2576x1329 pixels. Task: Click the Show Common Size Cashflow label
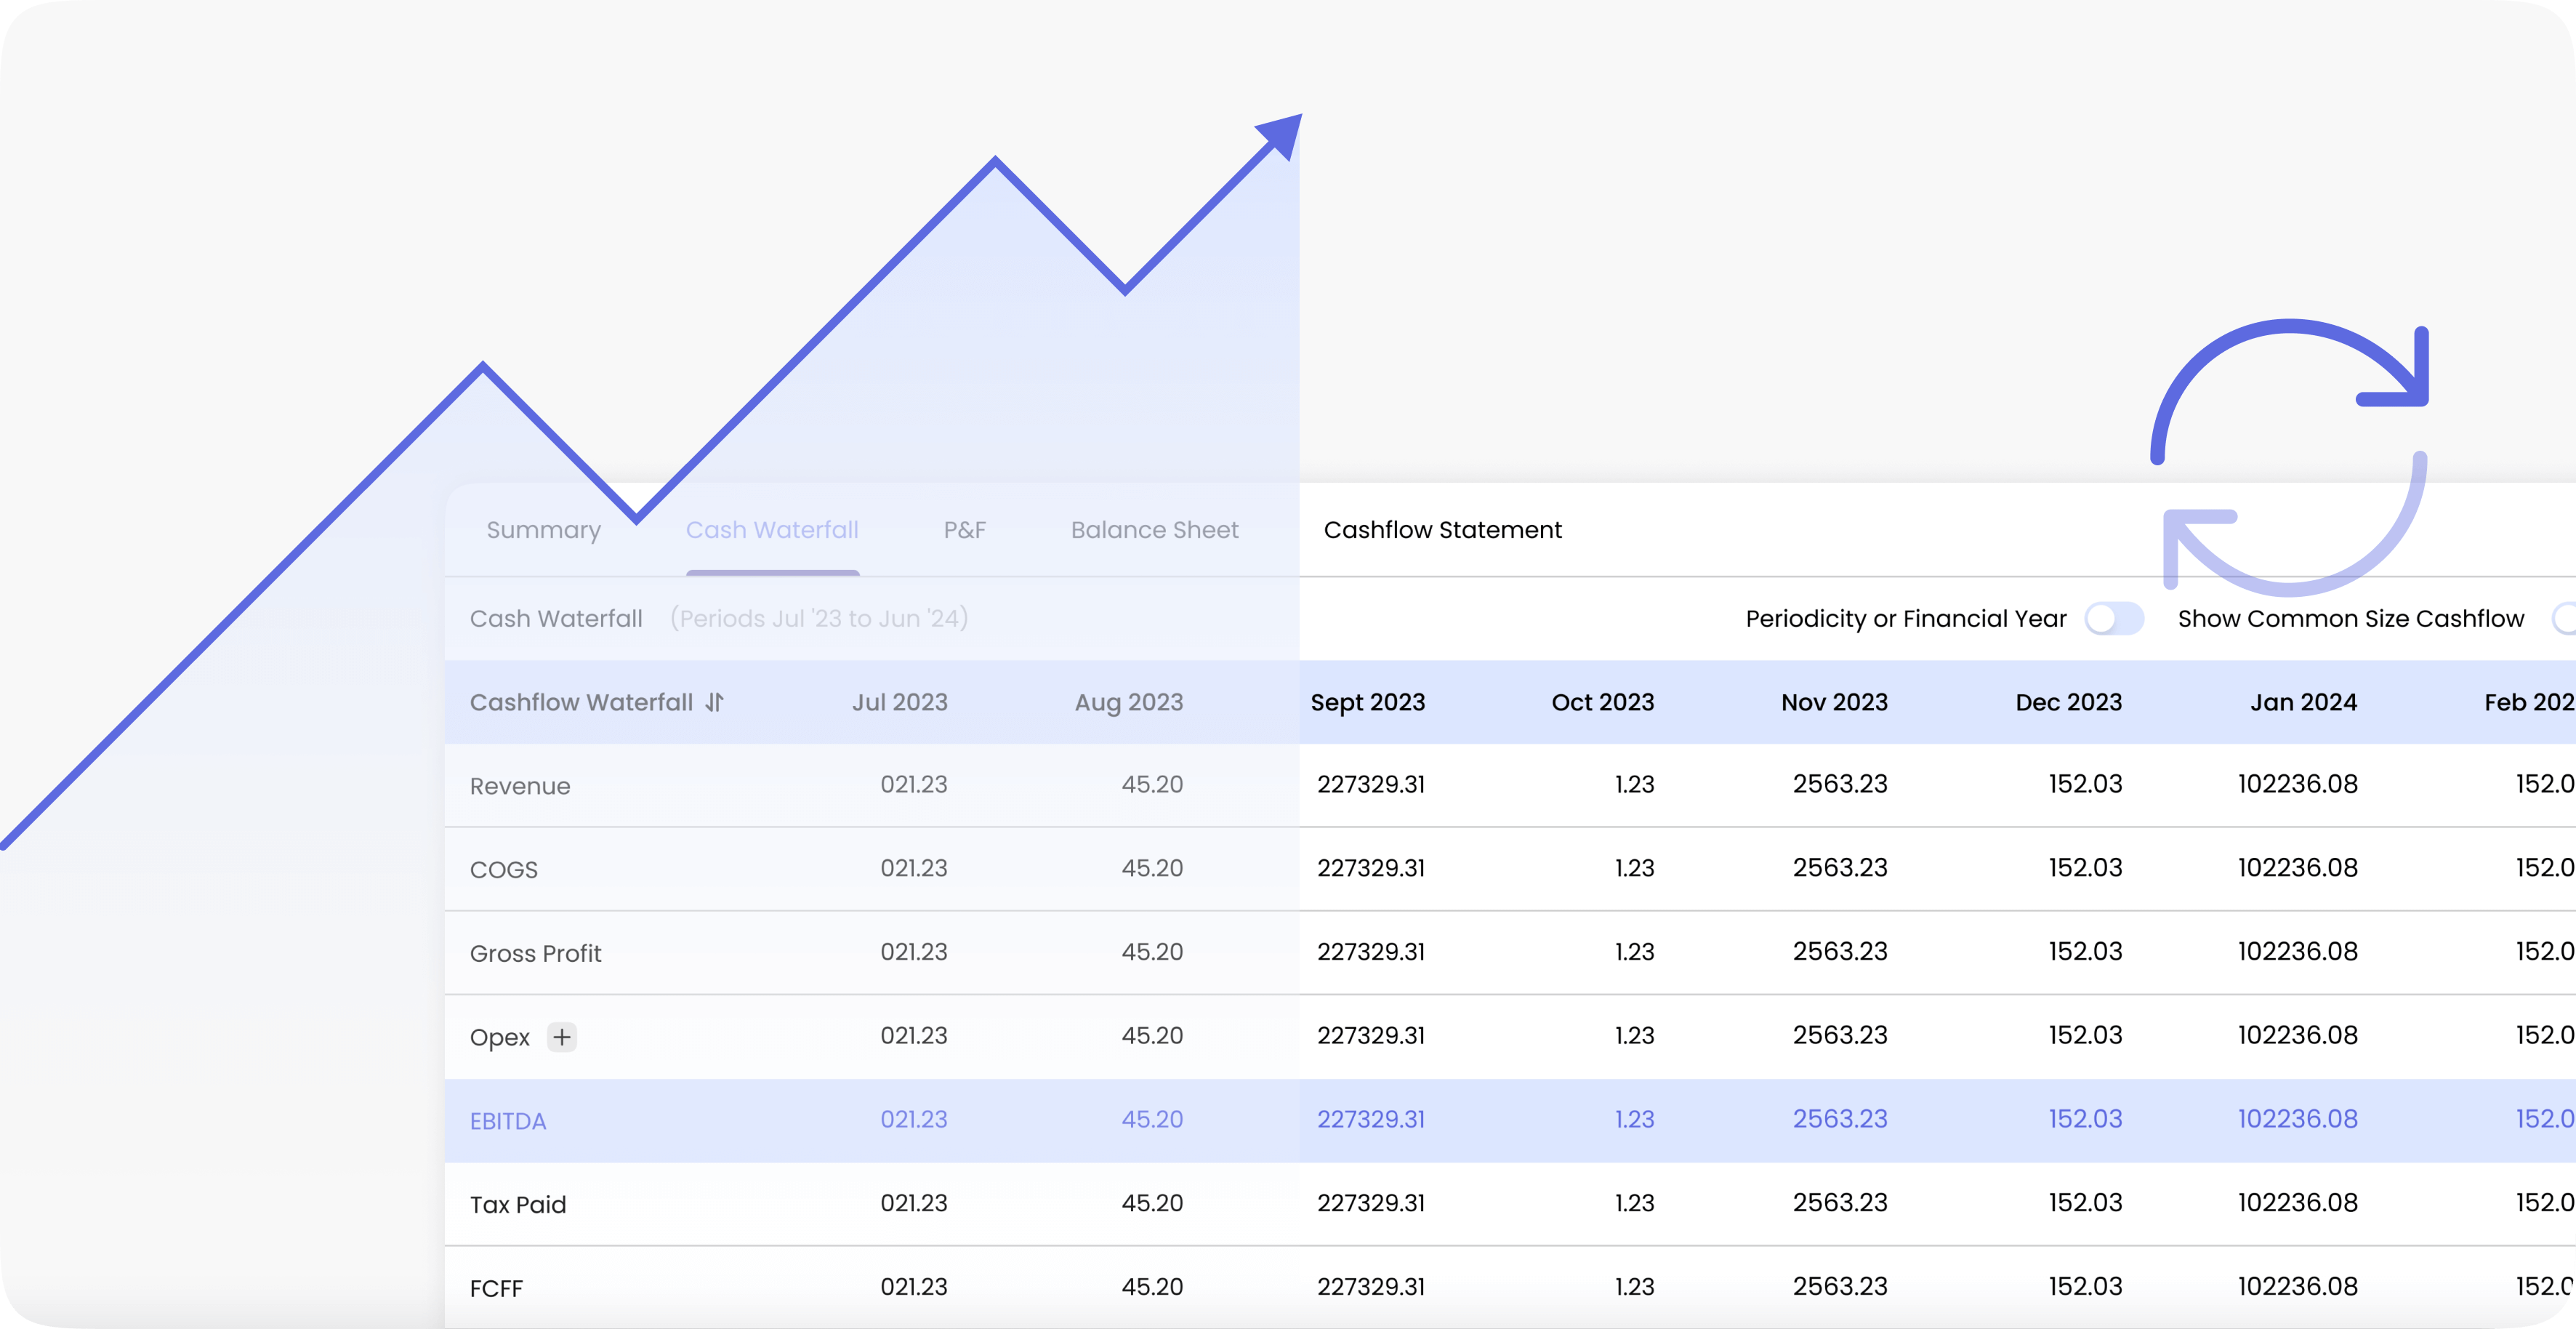coord(2351,619)
